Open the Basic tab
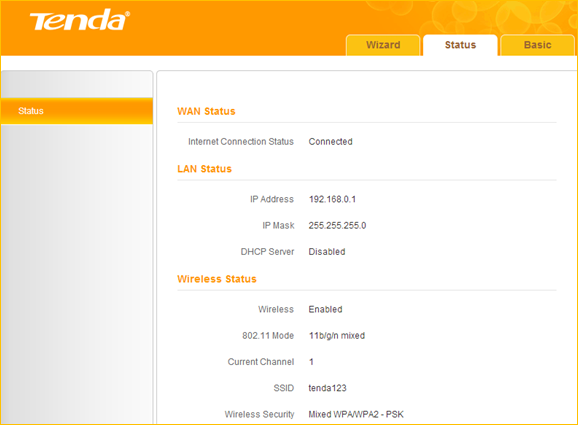This screenshot has width=578, height=425. (537, 45)
